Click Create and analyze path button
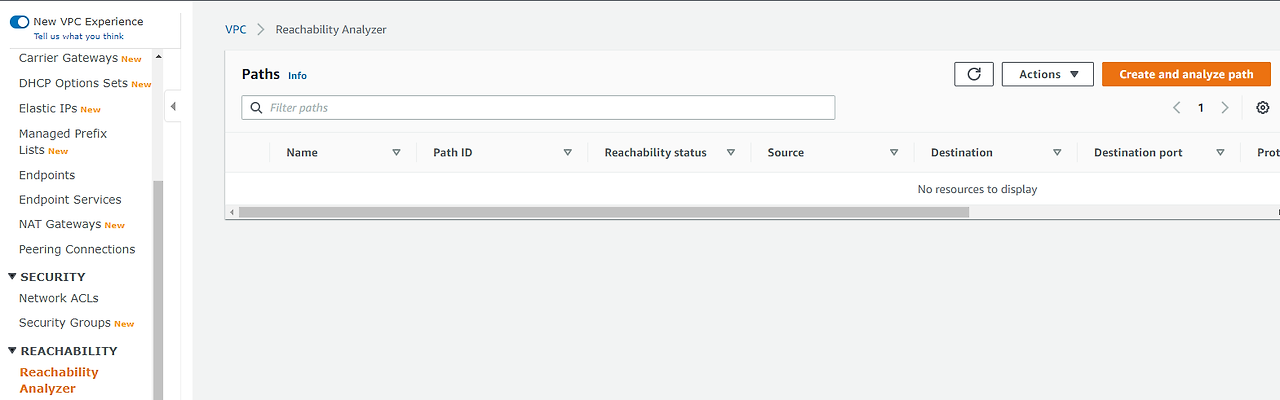The height and width of the screenshot is (400, 1280). pos(1186,74)
